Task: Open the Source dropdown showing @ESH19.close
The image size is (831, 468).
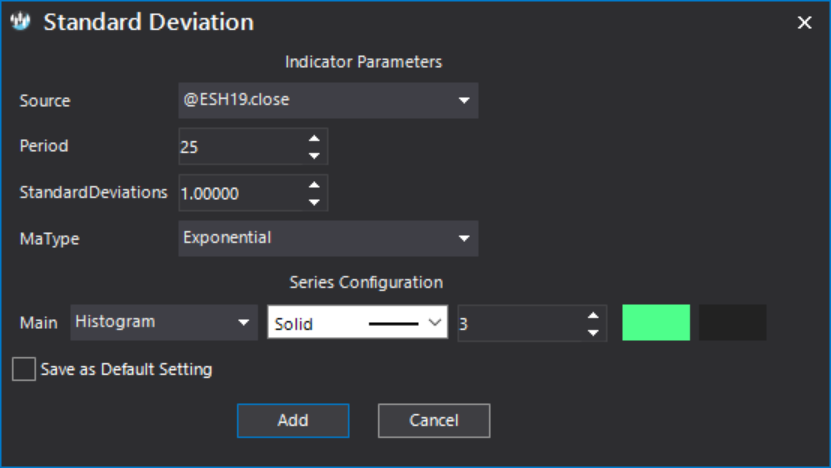Action: coord(328,100)
